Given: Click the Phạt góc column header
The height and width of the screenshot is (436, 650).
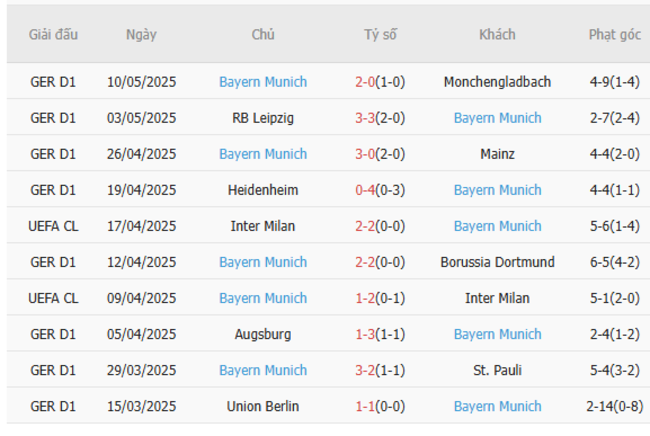Looking at the screenshot, I should click(615, 34).
